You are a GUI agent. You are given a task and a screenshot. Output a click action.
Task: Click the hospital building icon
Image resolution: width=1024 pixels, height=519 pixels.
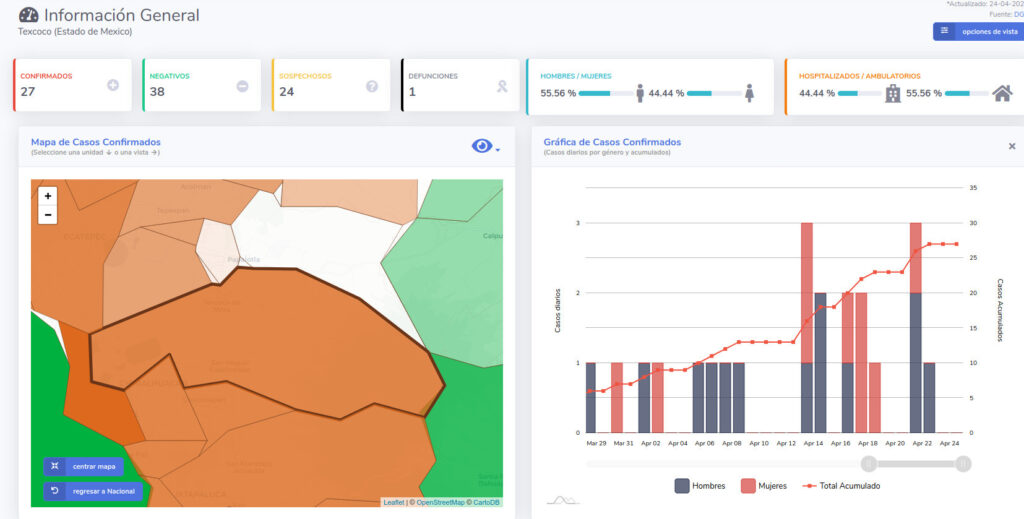[893, 93]
